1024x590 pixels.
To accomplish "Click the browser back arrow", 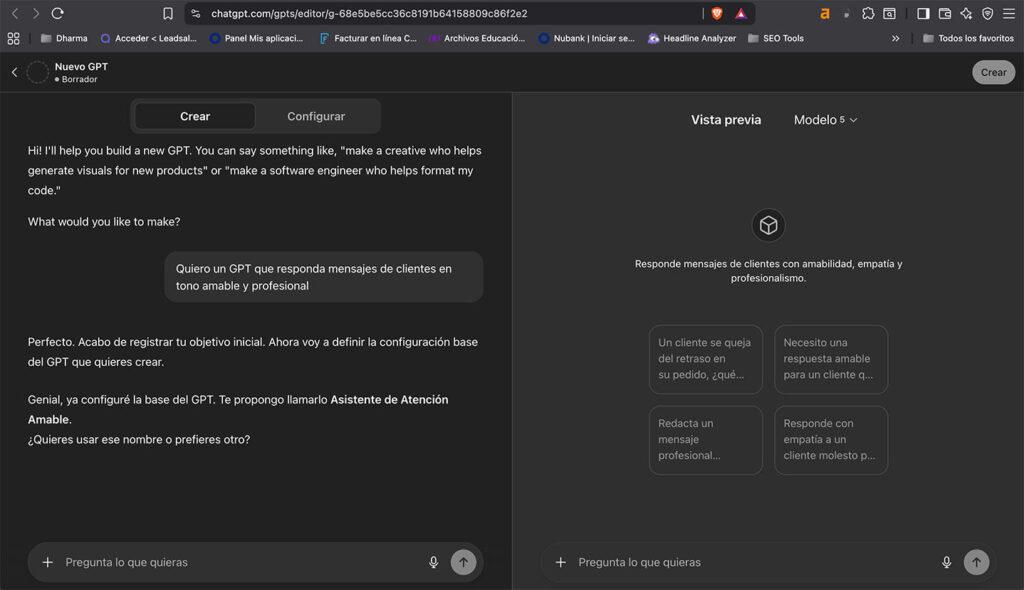I will coord(15,13).
